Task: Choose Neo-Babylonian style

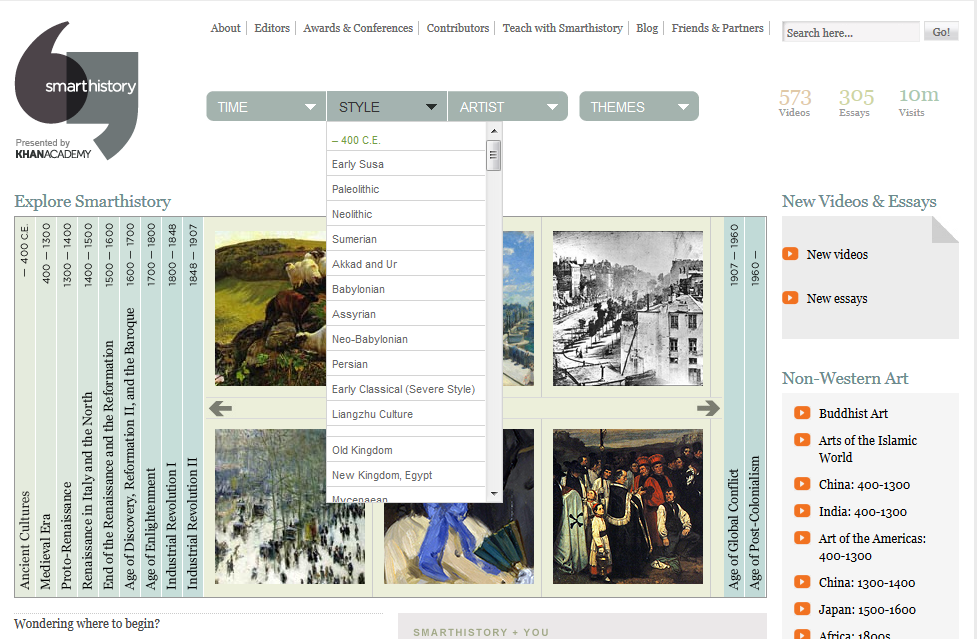Action: tap(406, 338)
